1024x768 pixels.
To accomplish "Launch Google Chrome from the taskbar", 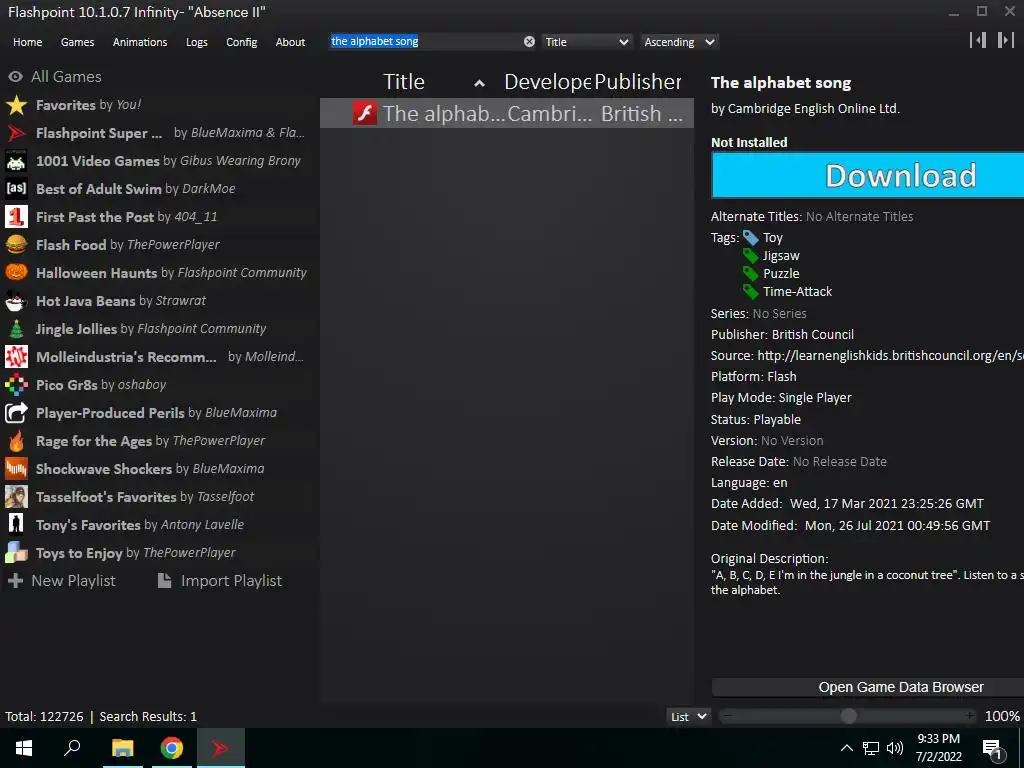I will pyautogui.click(x=172, y=748).
